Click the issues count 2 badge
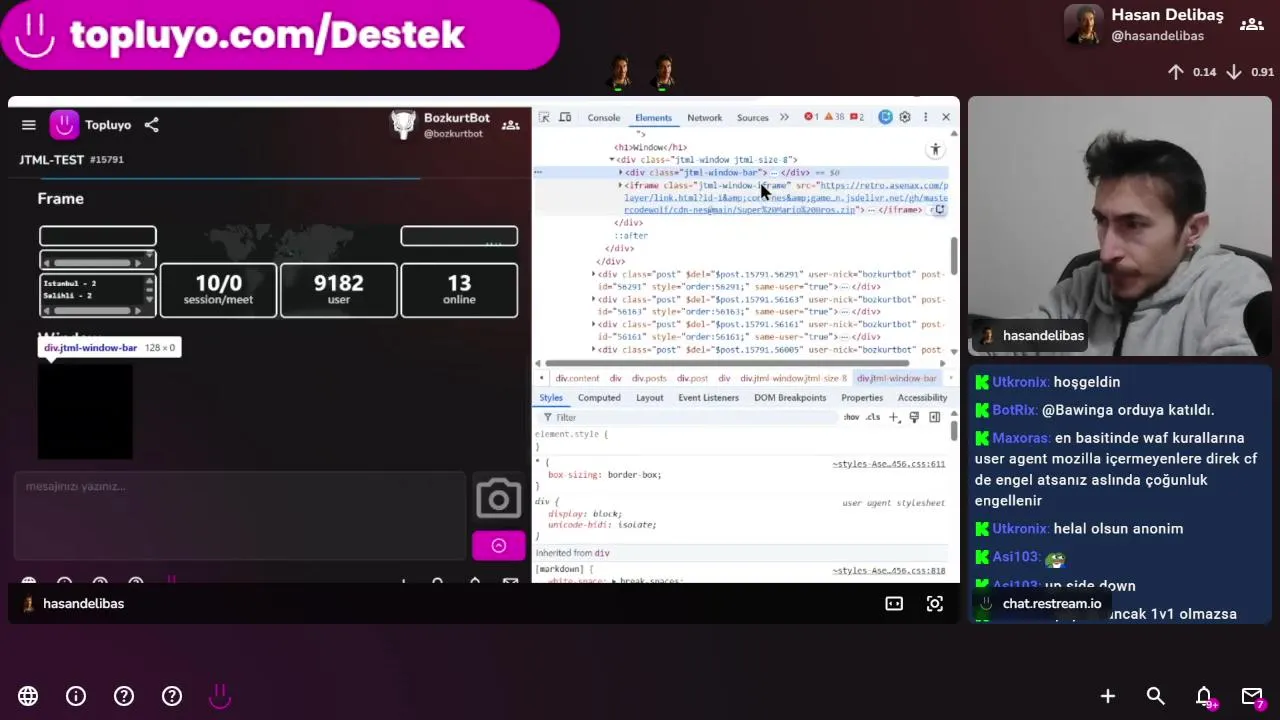1280x720 pixels. pyautogui.click(x=857, y=118)
